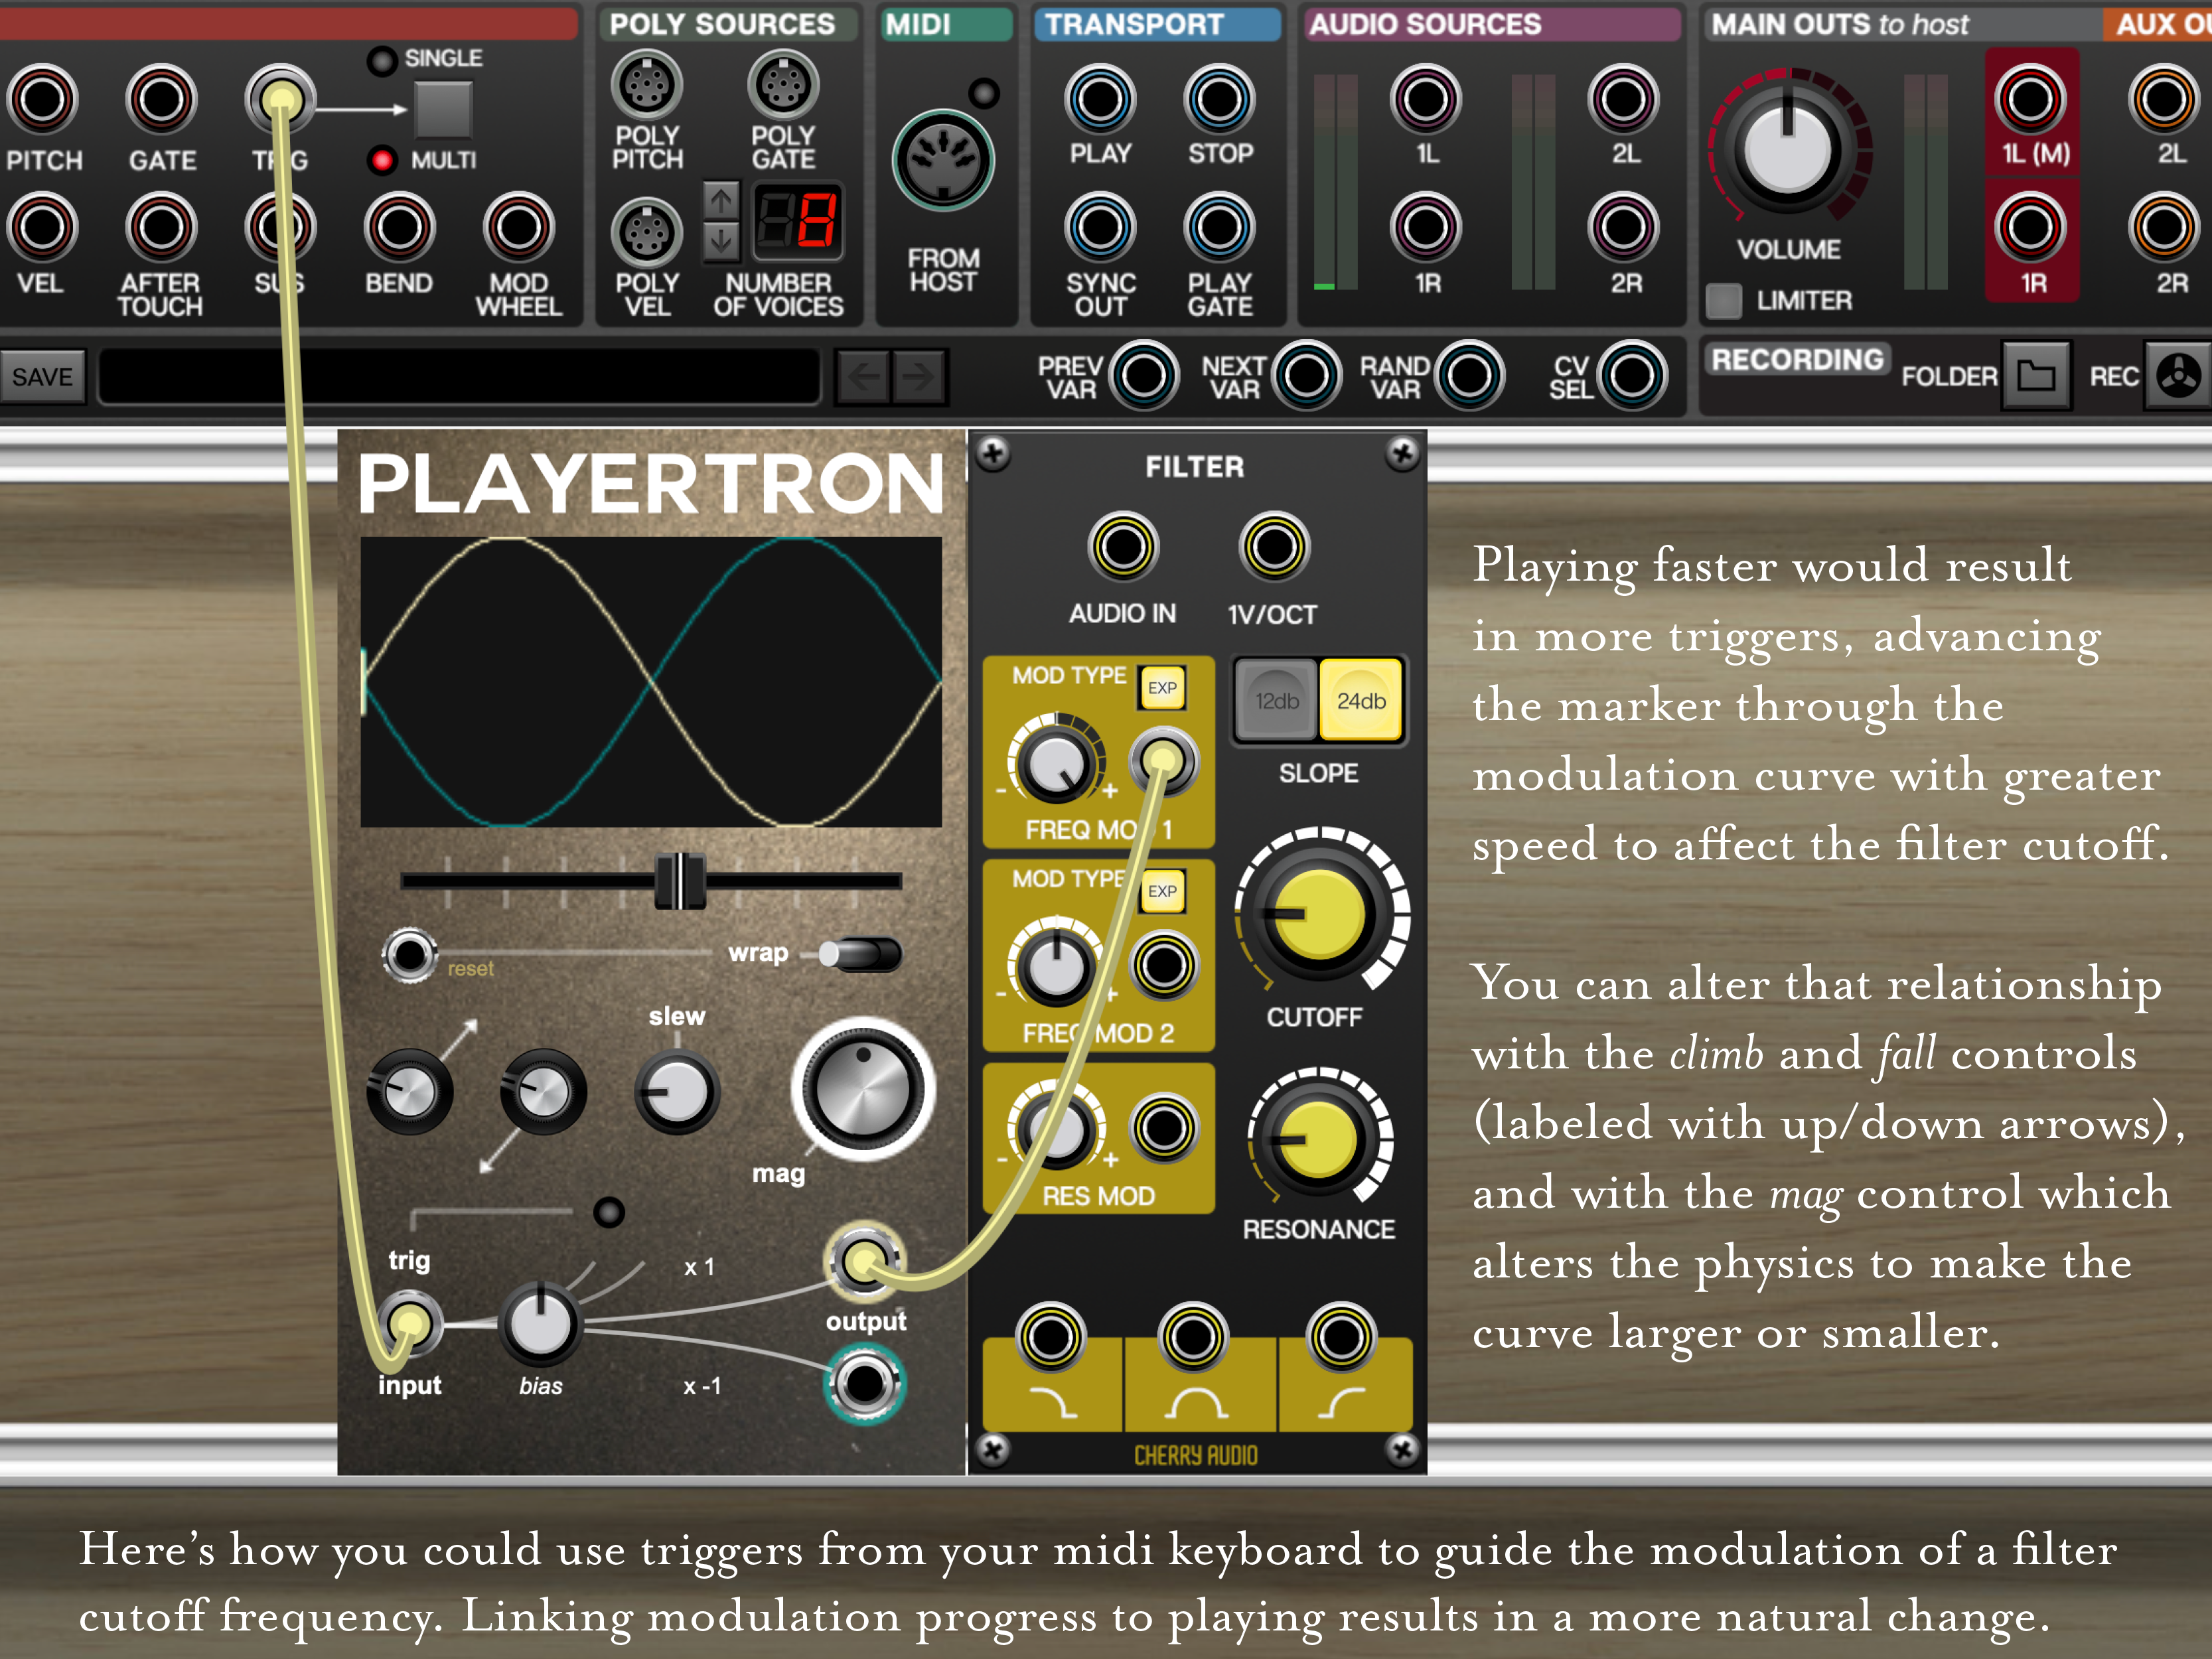Click the Playertron reset jack

click(409, 954)
